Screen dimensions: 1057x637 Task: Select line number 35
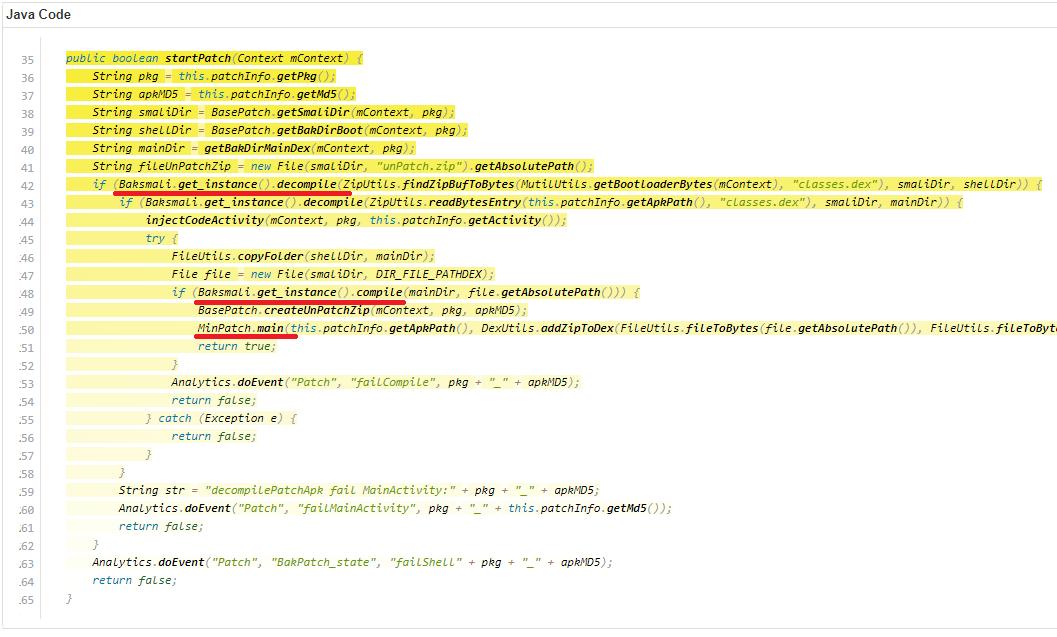tap(26, 58)
